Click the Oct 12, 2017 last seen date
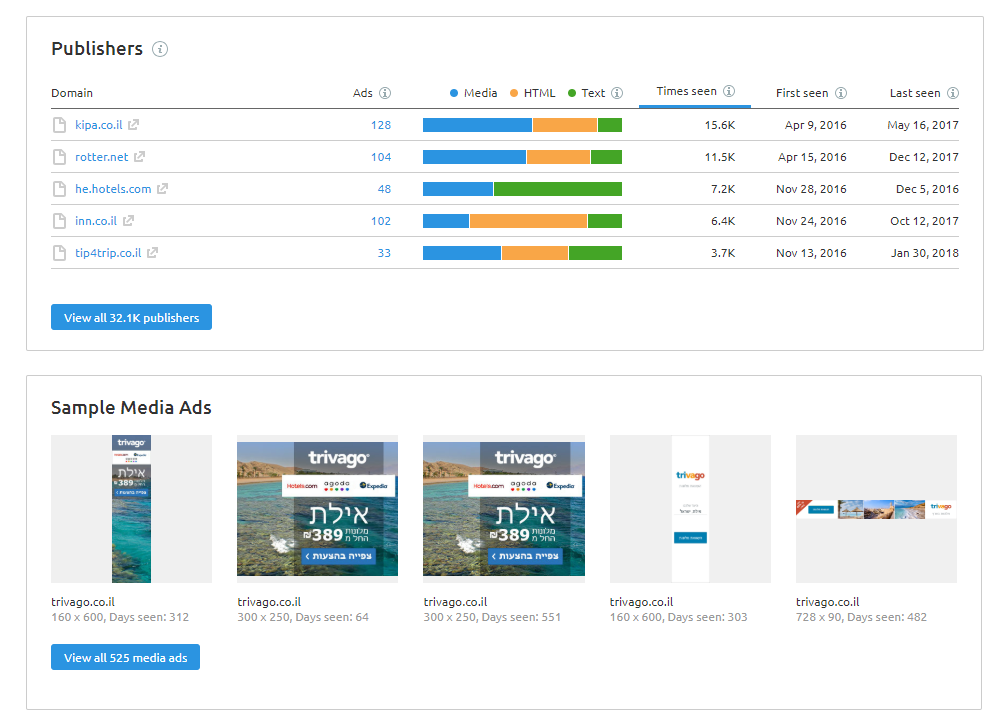This screenshot has height=719, width=1007. click(924, 221)
